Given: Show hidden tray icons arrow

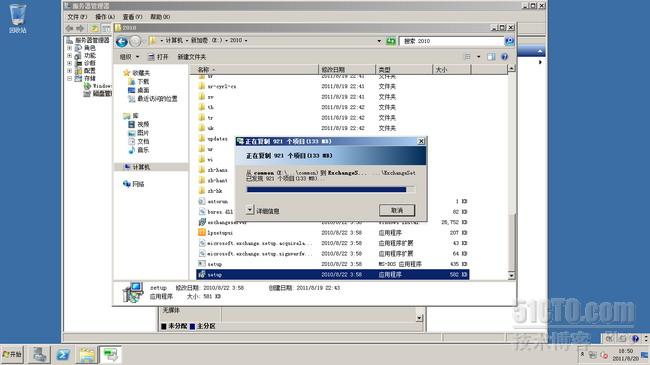Looking at the screenshot, I should (x=582, y=355).
